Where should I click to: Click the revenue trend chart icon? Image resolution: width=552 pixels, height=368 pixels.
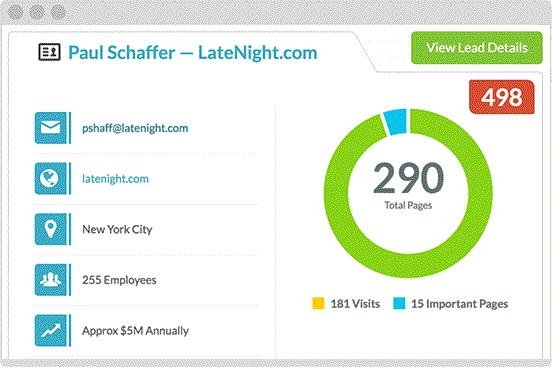coord(51,331)
